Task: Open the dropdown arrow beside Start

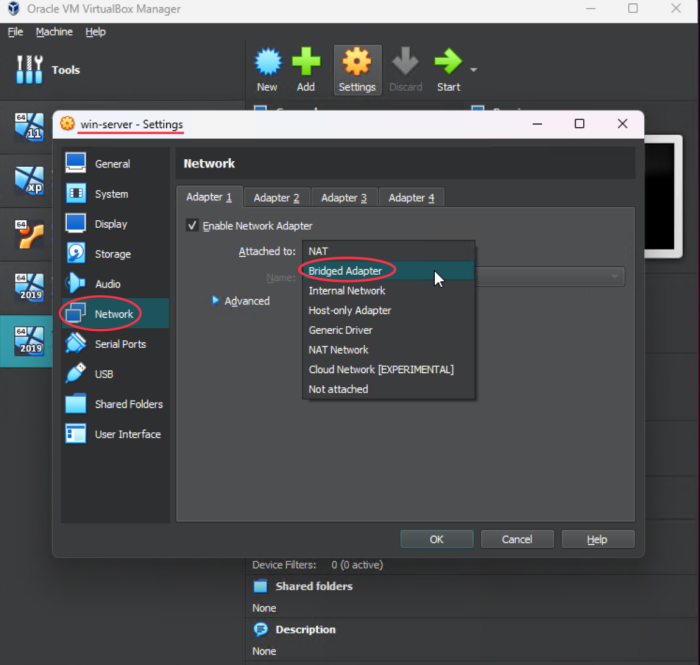Action: (x=473, y=70)
